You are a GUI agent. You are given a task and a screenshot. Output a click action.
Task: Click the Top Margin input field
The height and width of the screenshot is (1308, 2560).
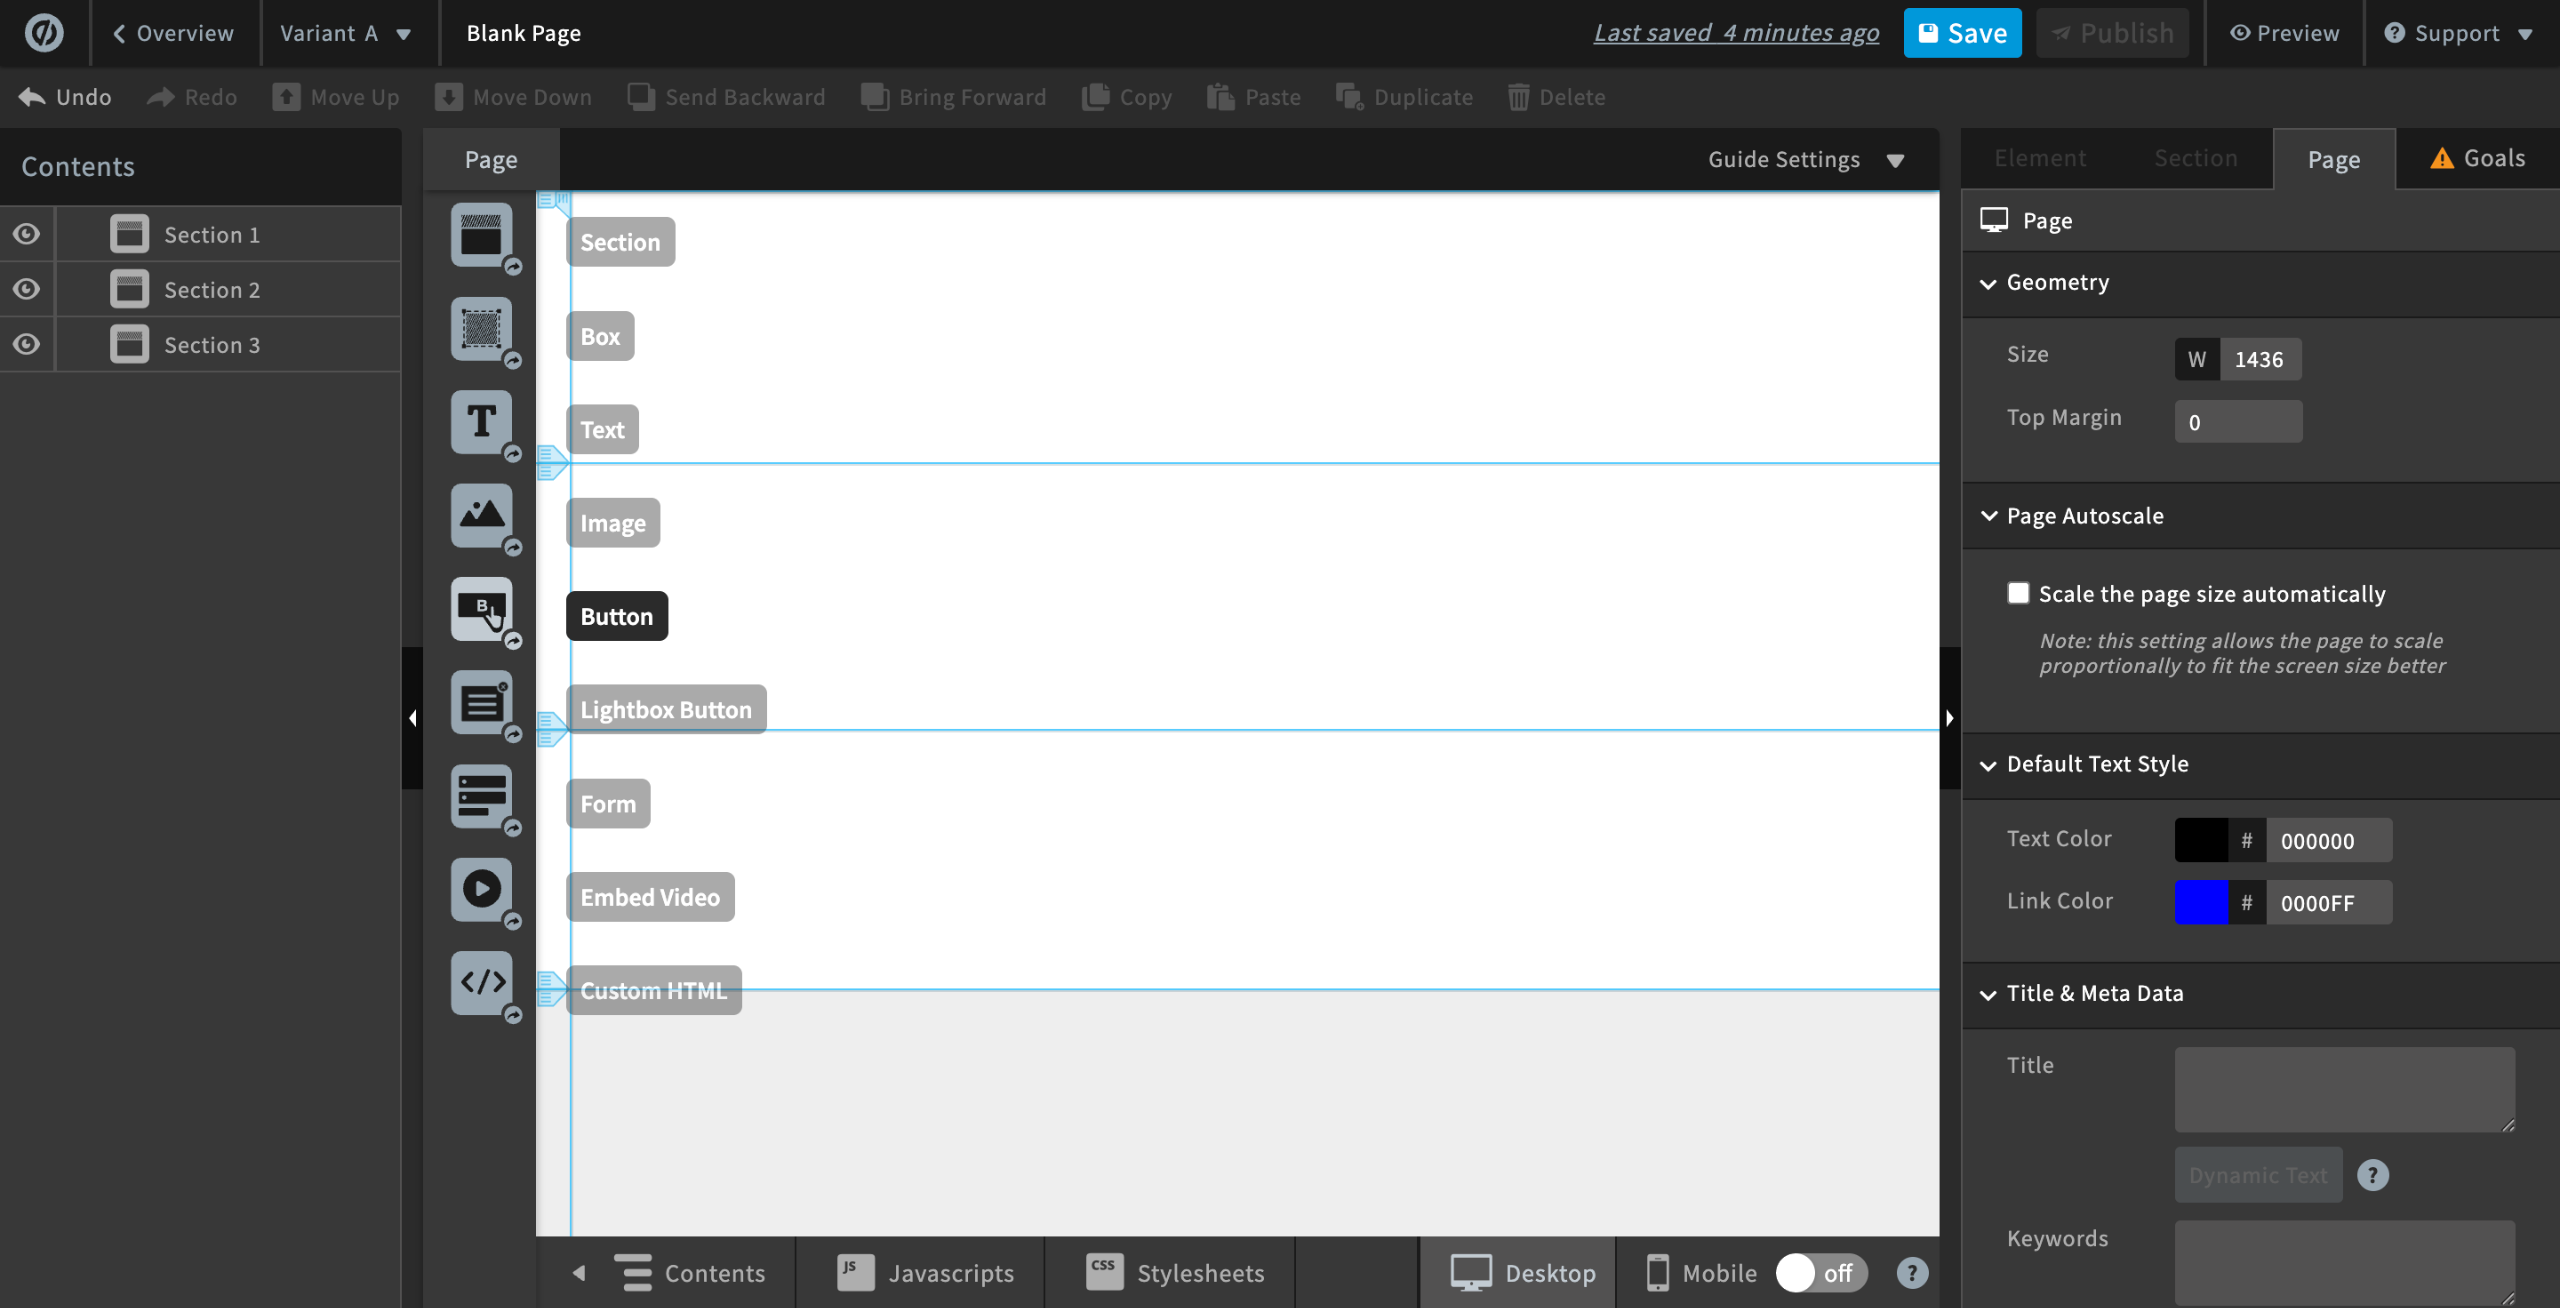click(x=2238, y=422)
